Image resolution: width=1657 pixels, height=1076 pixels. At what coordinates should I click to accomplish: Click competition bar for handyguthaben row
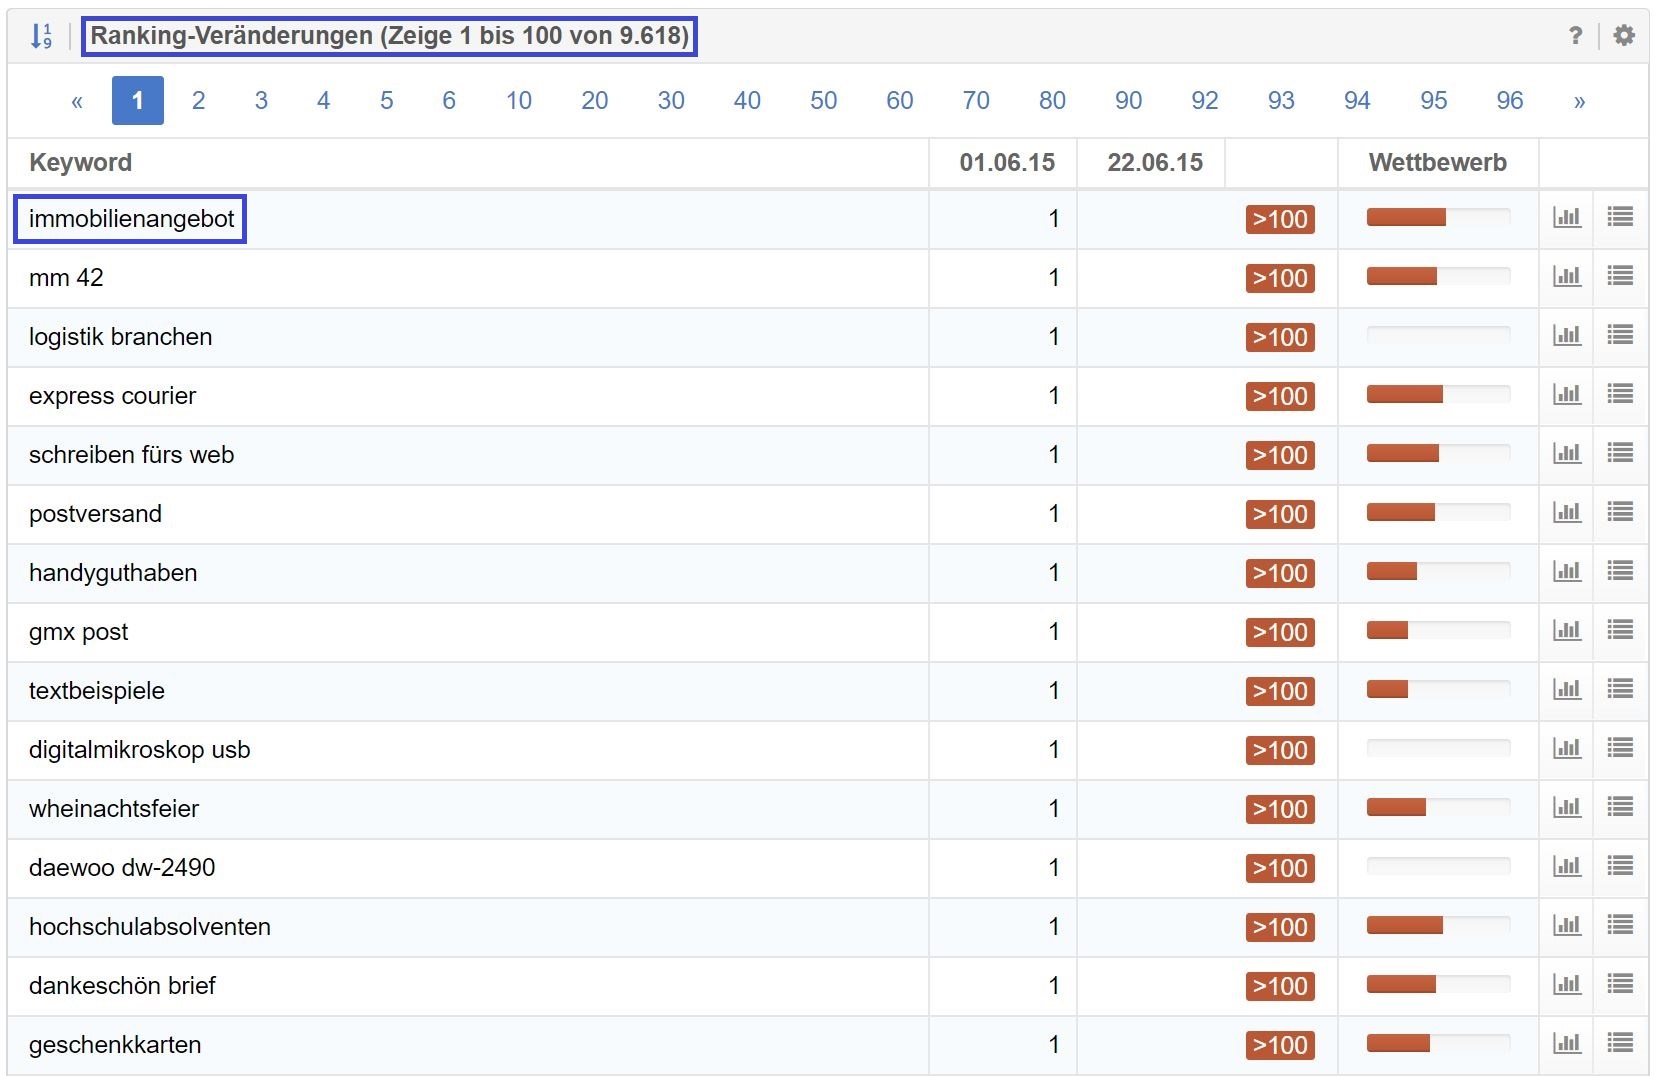click(1437, 571)
